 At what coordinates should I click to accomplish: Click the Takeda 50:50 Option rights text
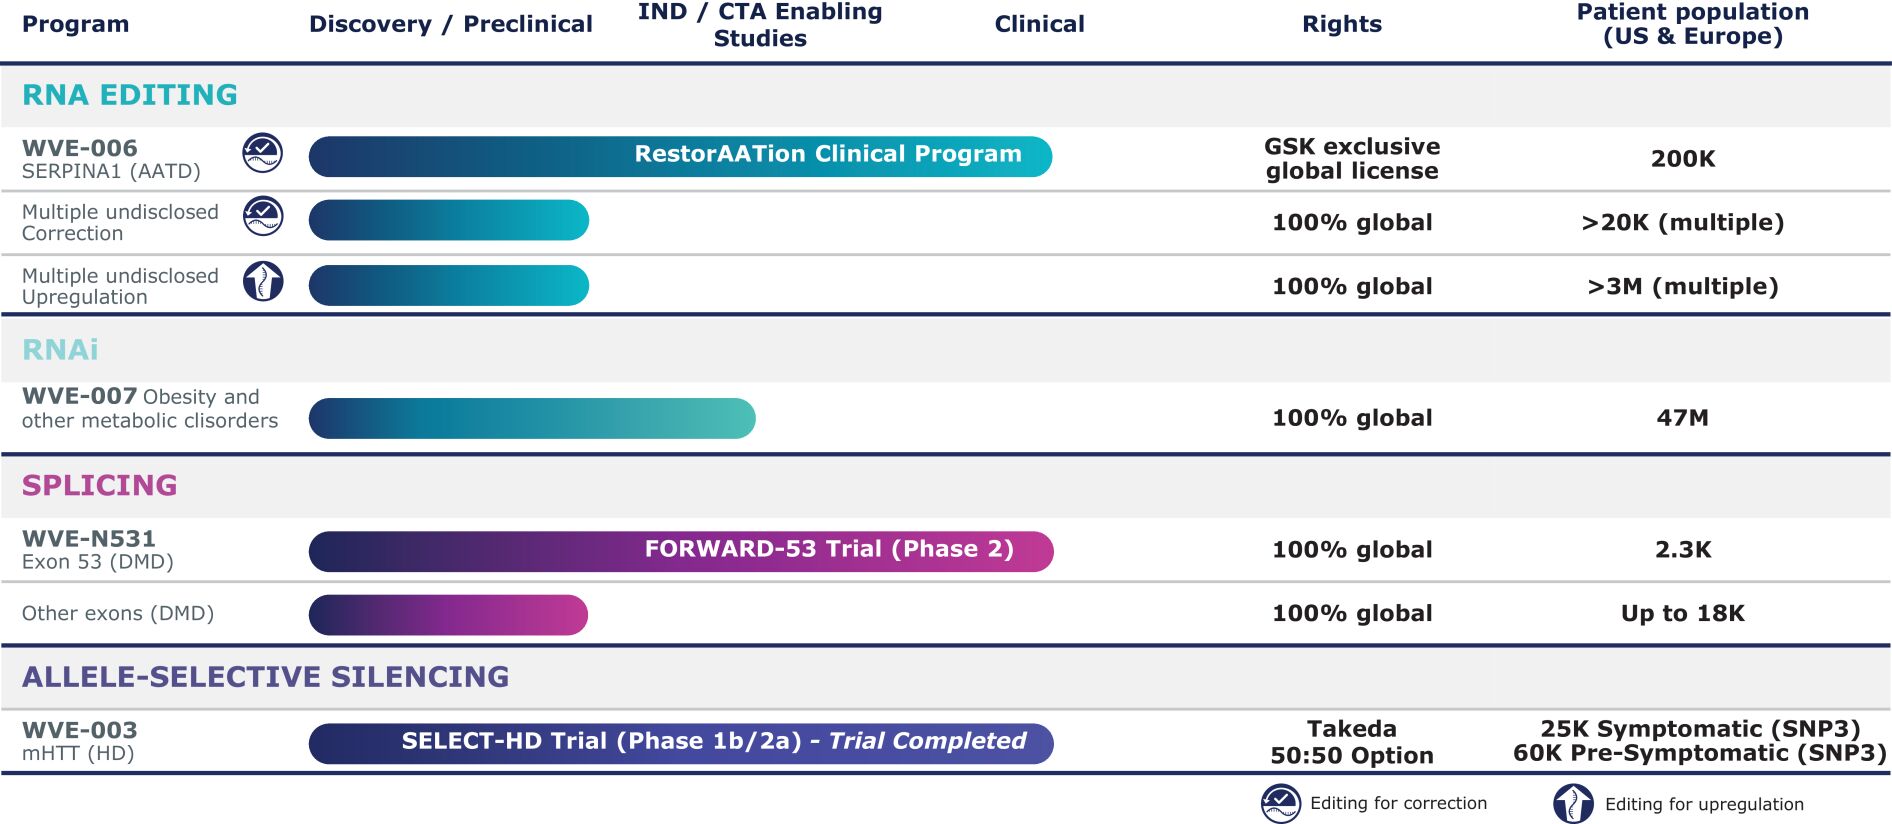[x=1352, y=742]
